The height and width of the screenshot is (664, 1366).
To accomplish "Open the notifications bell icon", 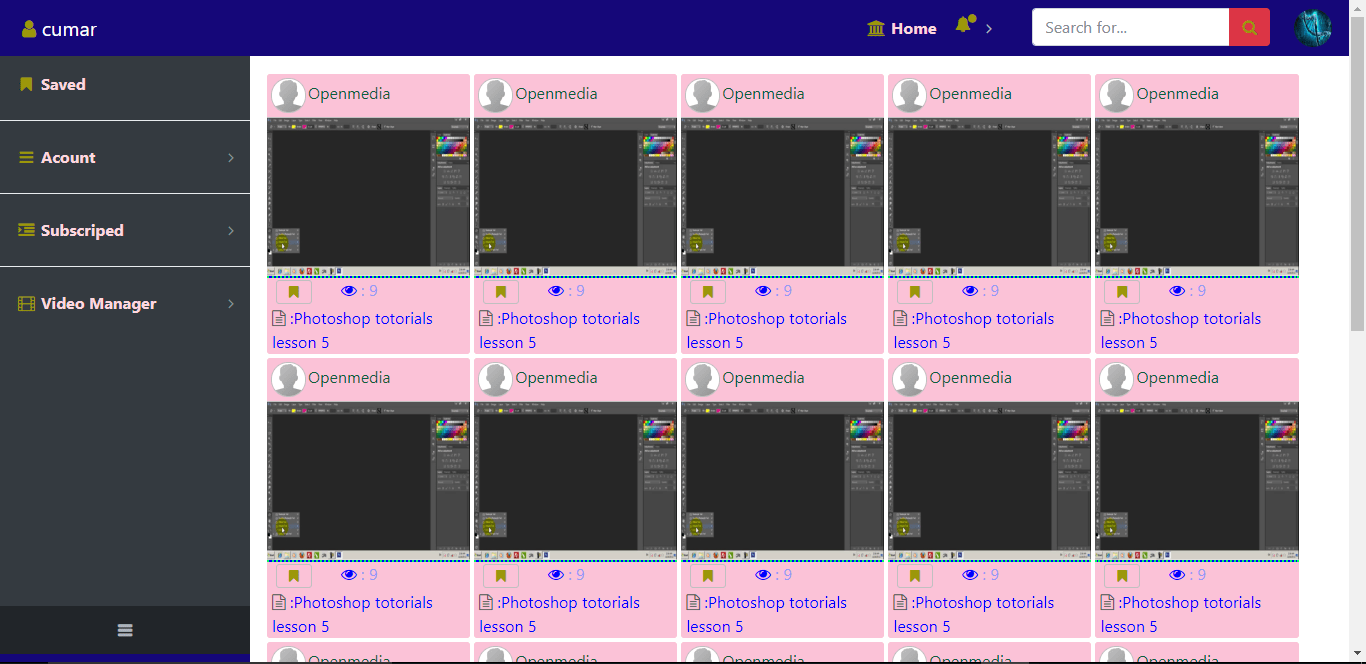I will (965, 24).
